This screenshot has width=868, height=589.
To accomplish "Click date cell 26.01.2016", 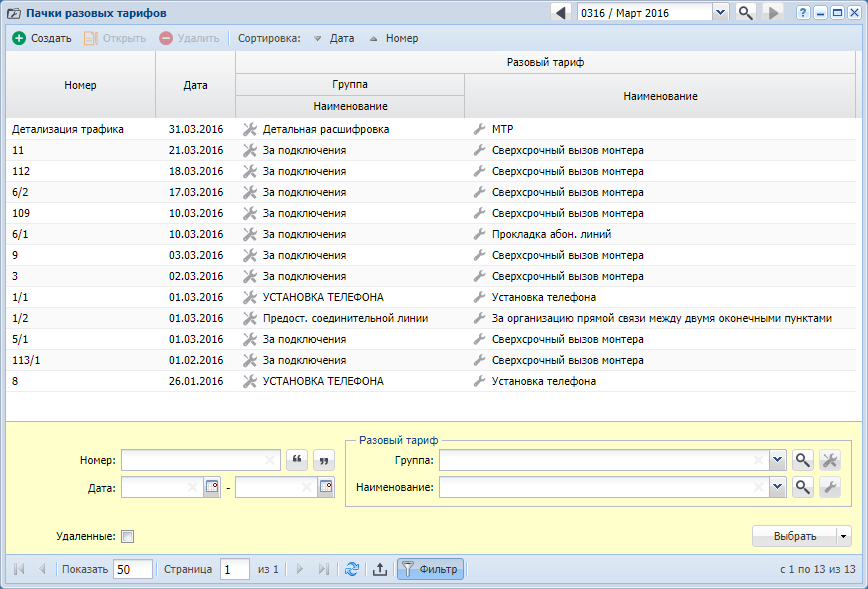I will pos(196,381).
